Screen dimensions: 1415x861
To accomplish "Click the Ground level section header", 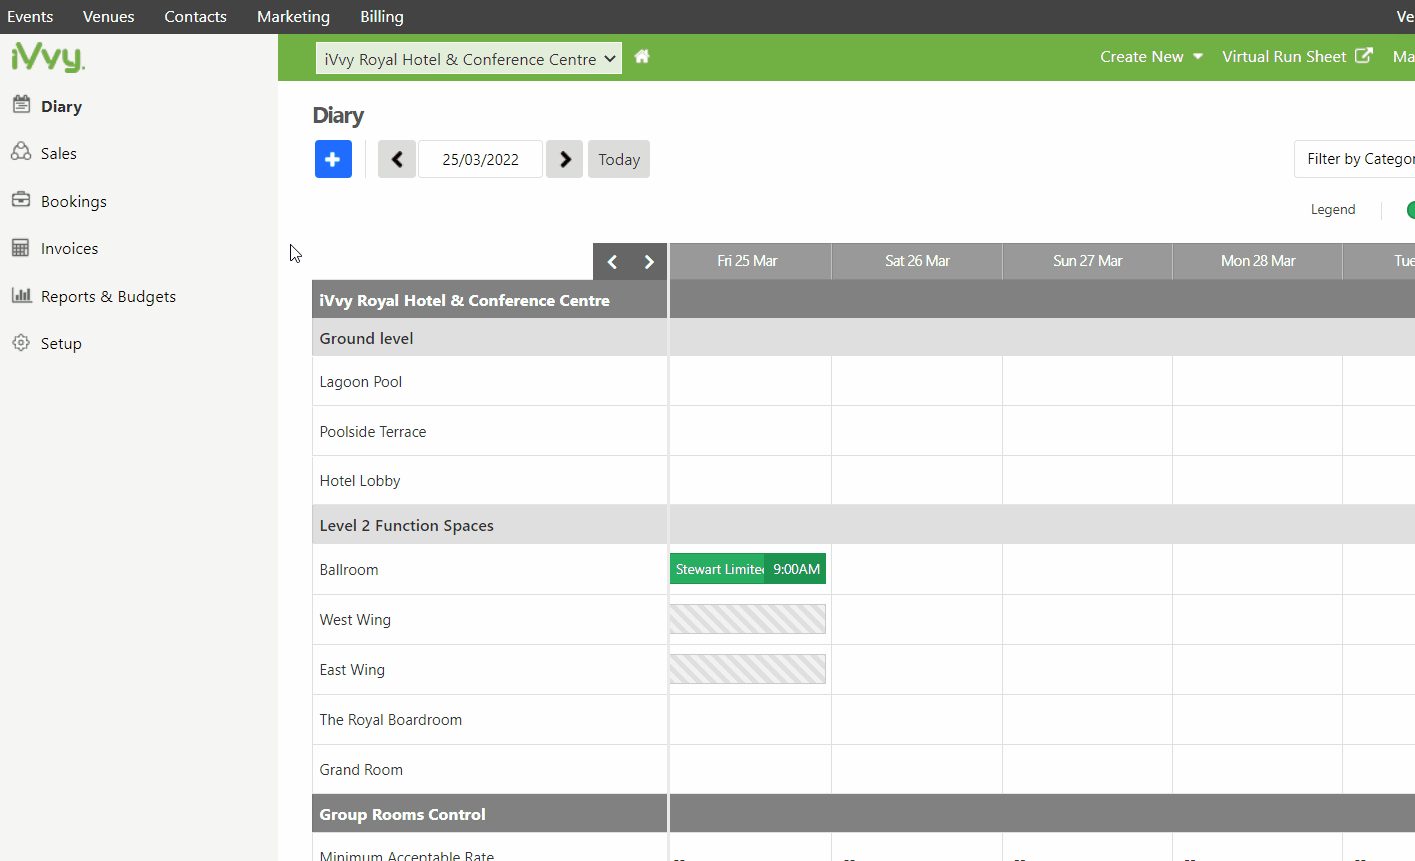I will point(490,338).
